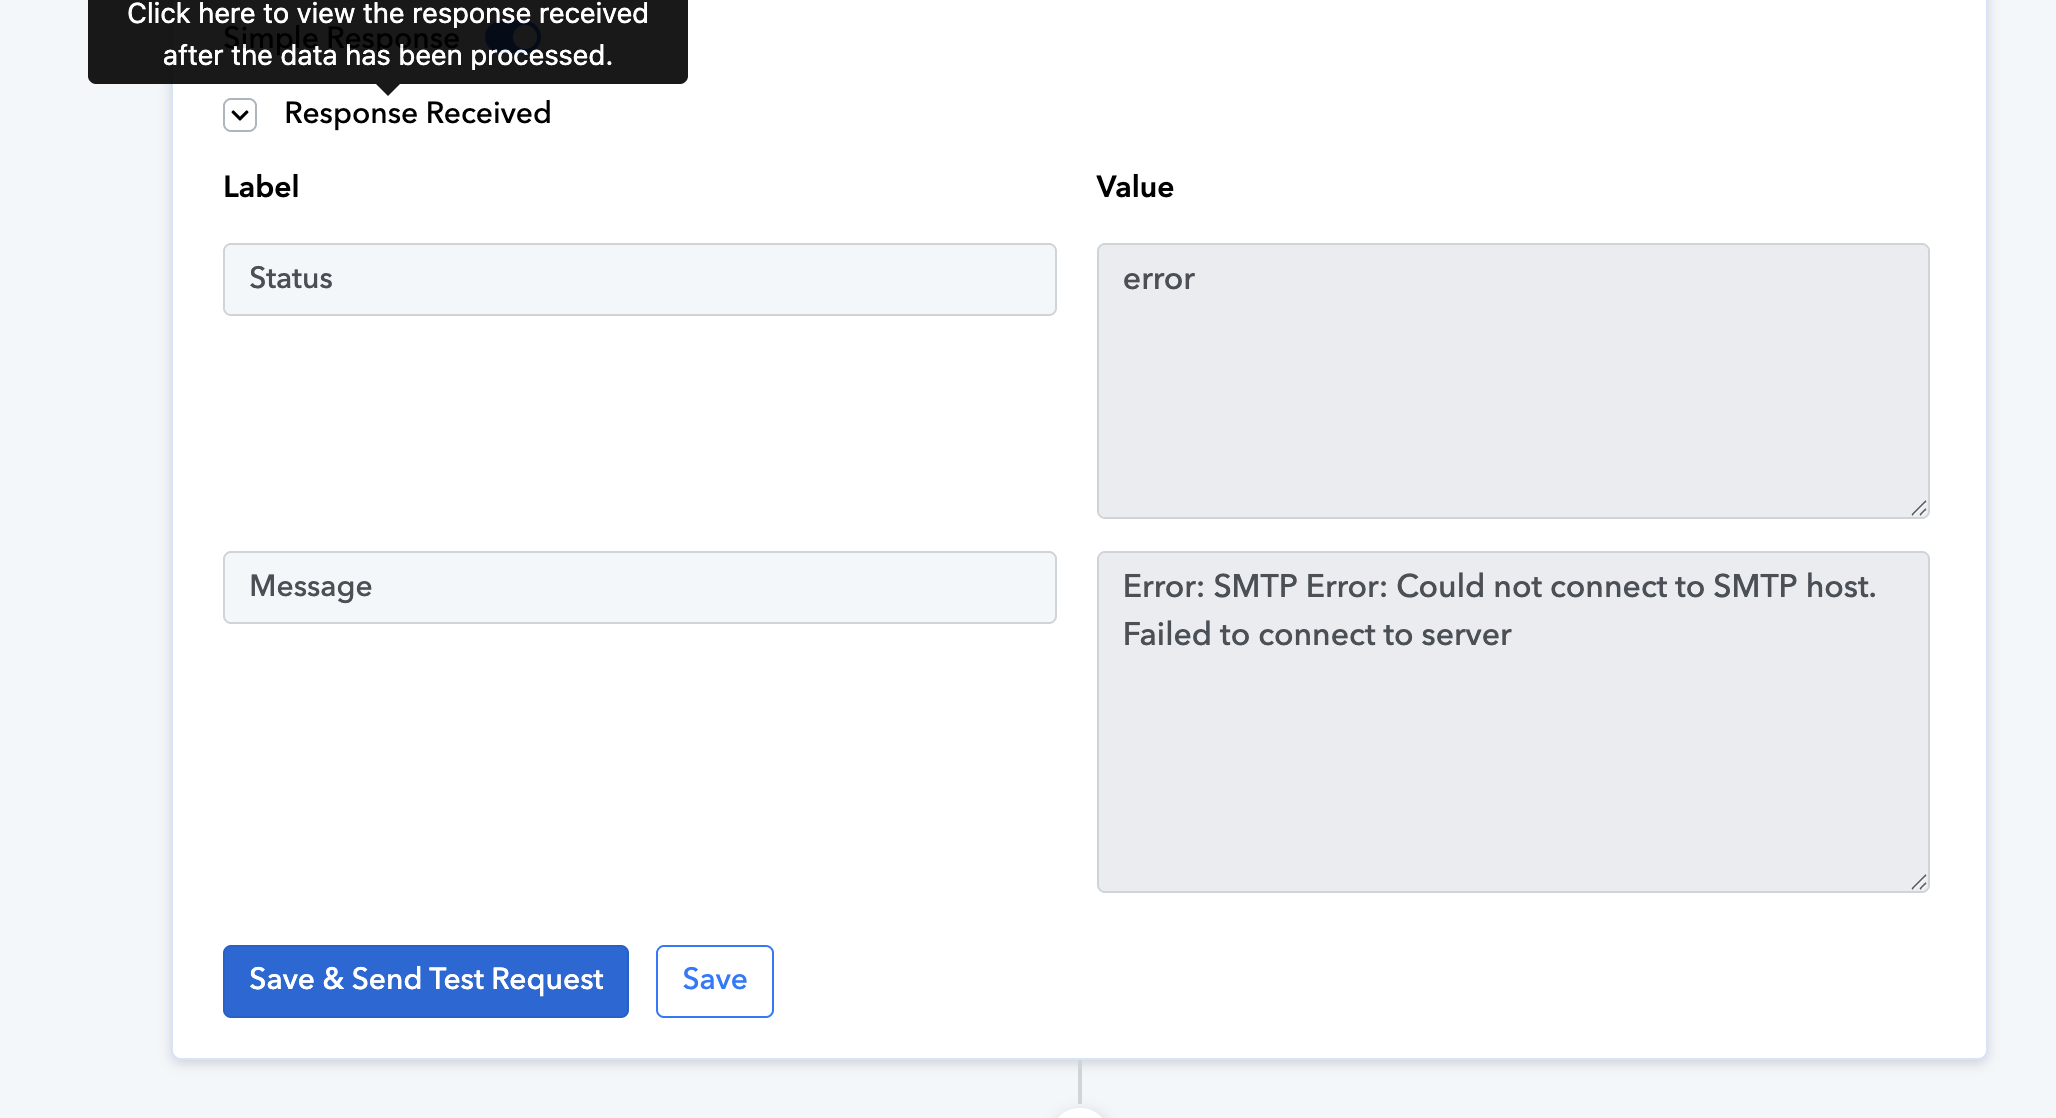
Task: Focus the SMTP error message value box
Action: [x=1513, y=722]
